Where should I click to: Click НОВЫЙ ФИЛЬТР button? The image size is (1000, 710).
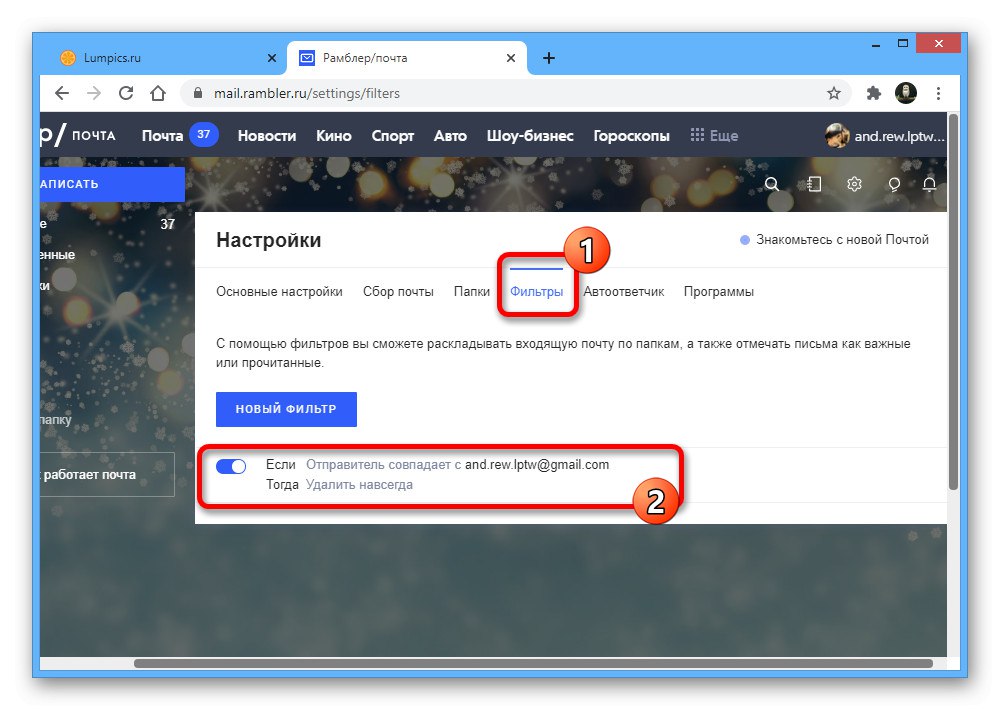pyautogui.click(x=286, y=409)
